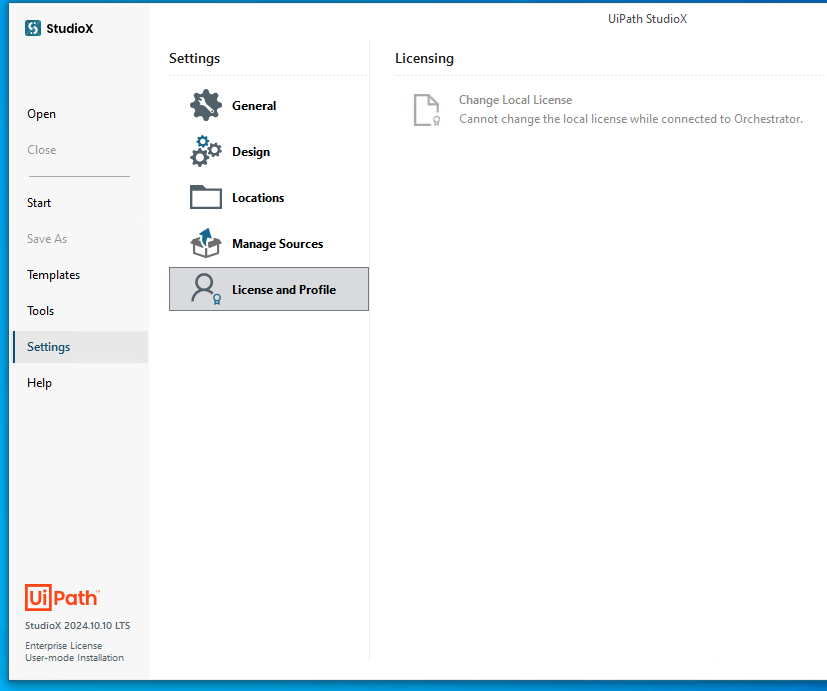Click the UiPath StudioX window title
This screenshot has width=827, height=691.
(647, 19)
